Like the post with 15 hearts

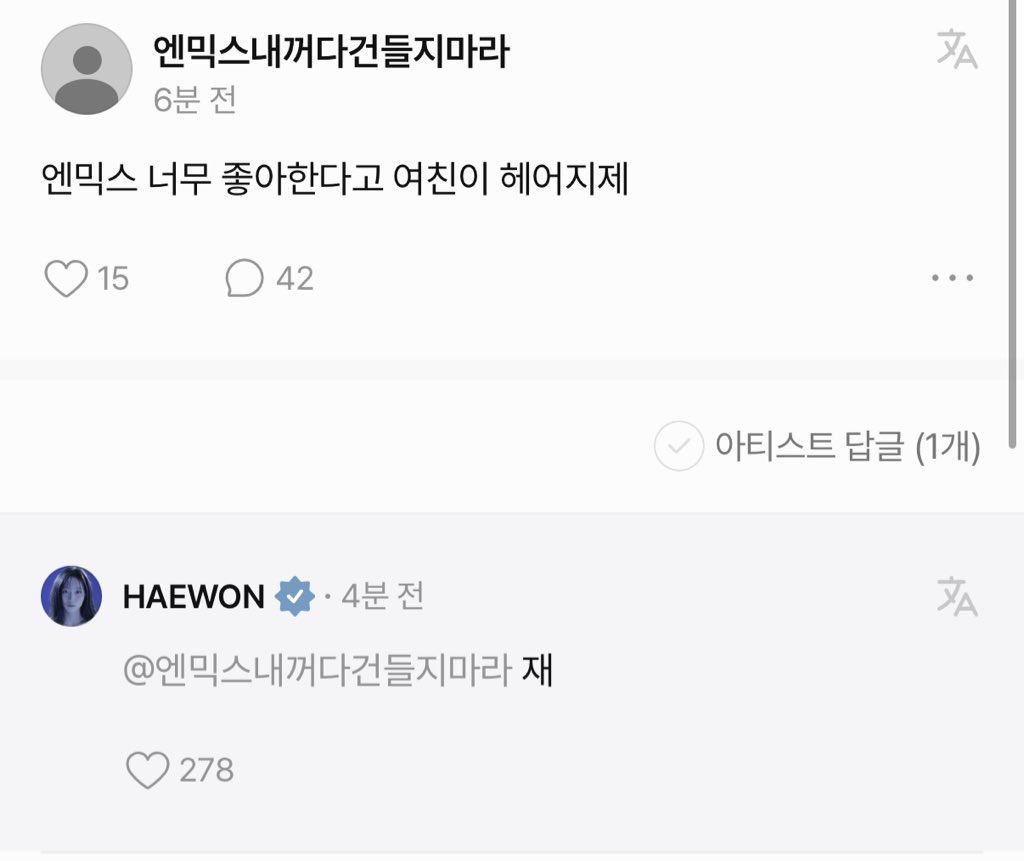66,278
